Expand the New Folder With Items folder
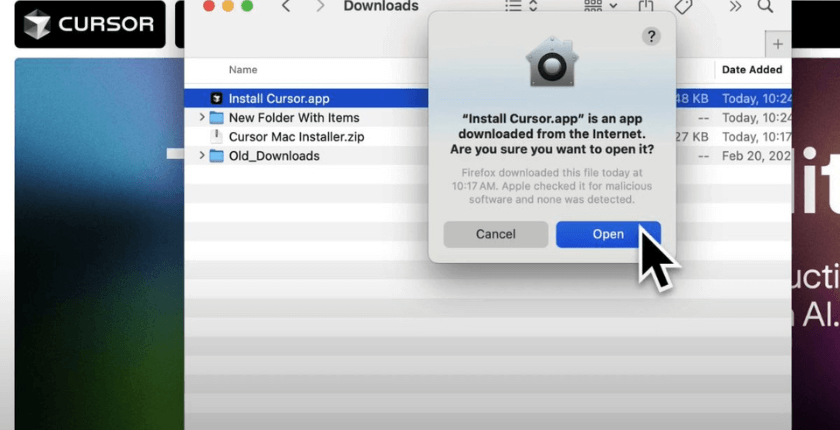The width and height of the screenshot is (840, 430). point(202,118)
